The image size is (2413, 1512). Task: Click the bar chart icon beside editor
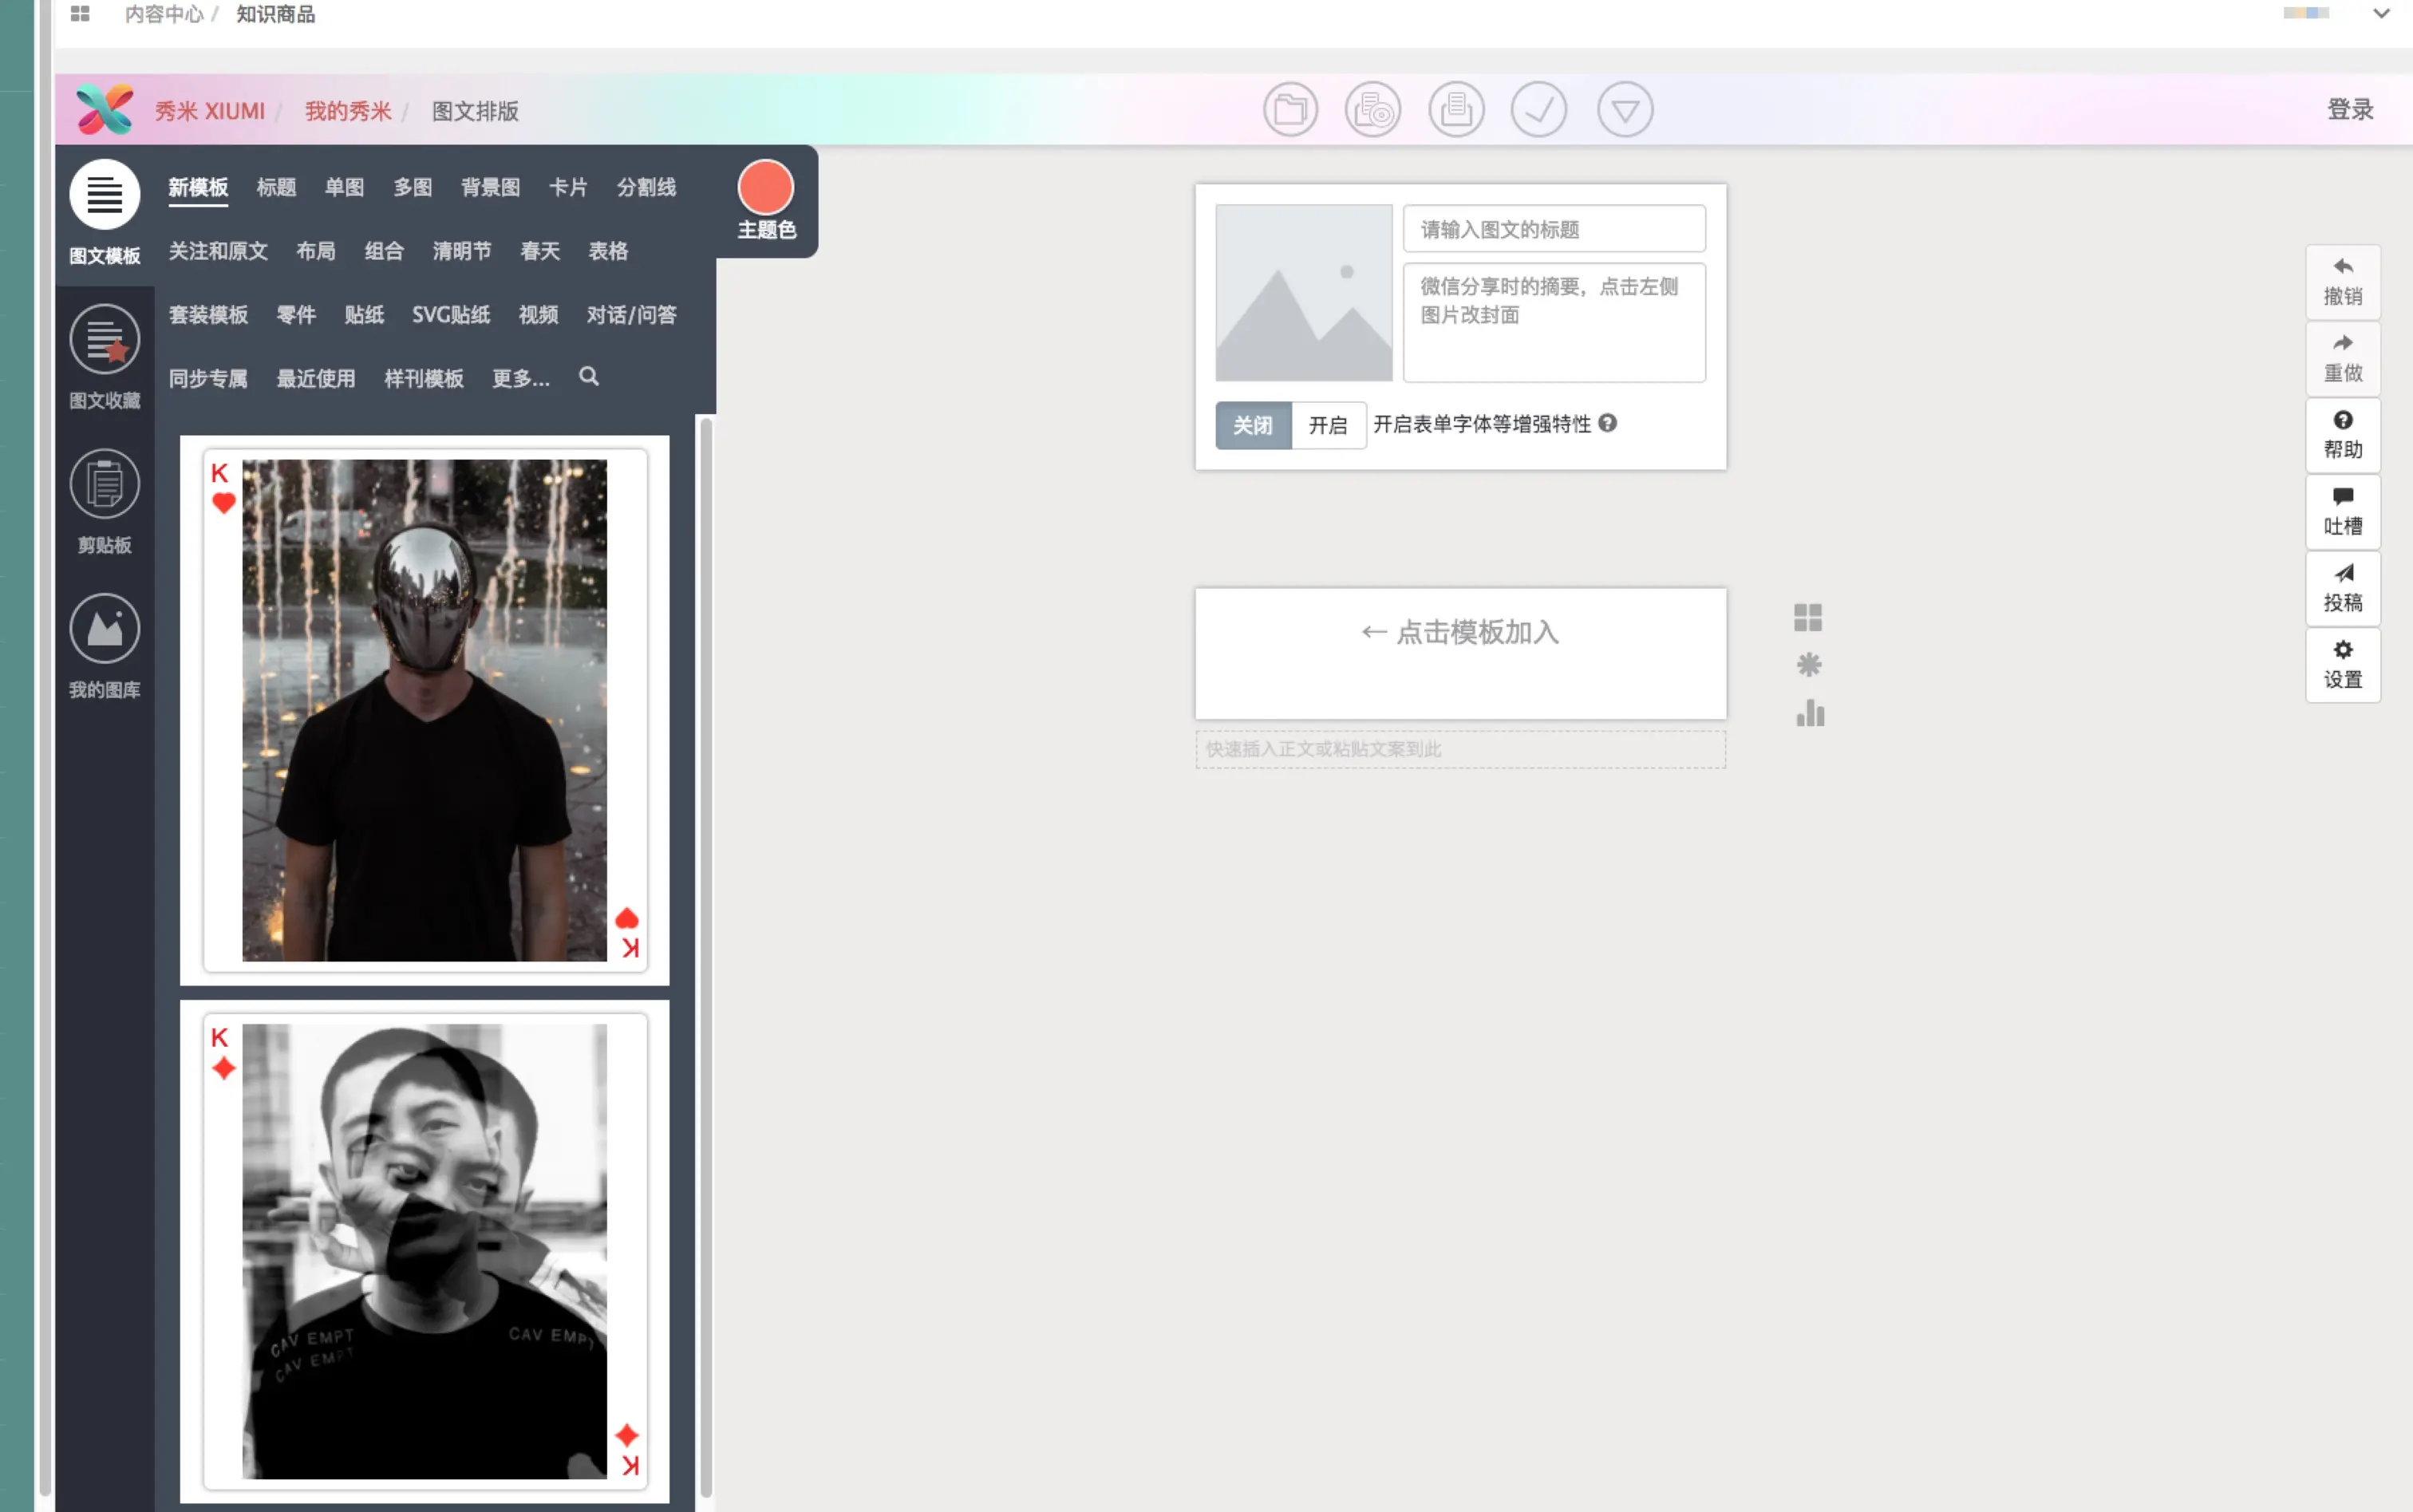click(1809, 714)
